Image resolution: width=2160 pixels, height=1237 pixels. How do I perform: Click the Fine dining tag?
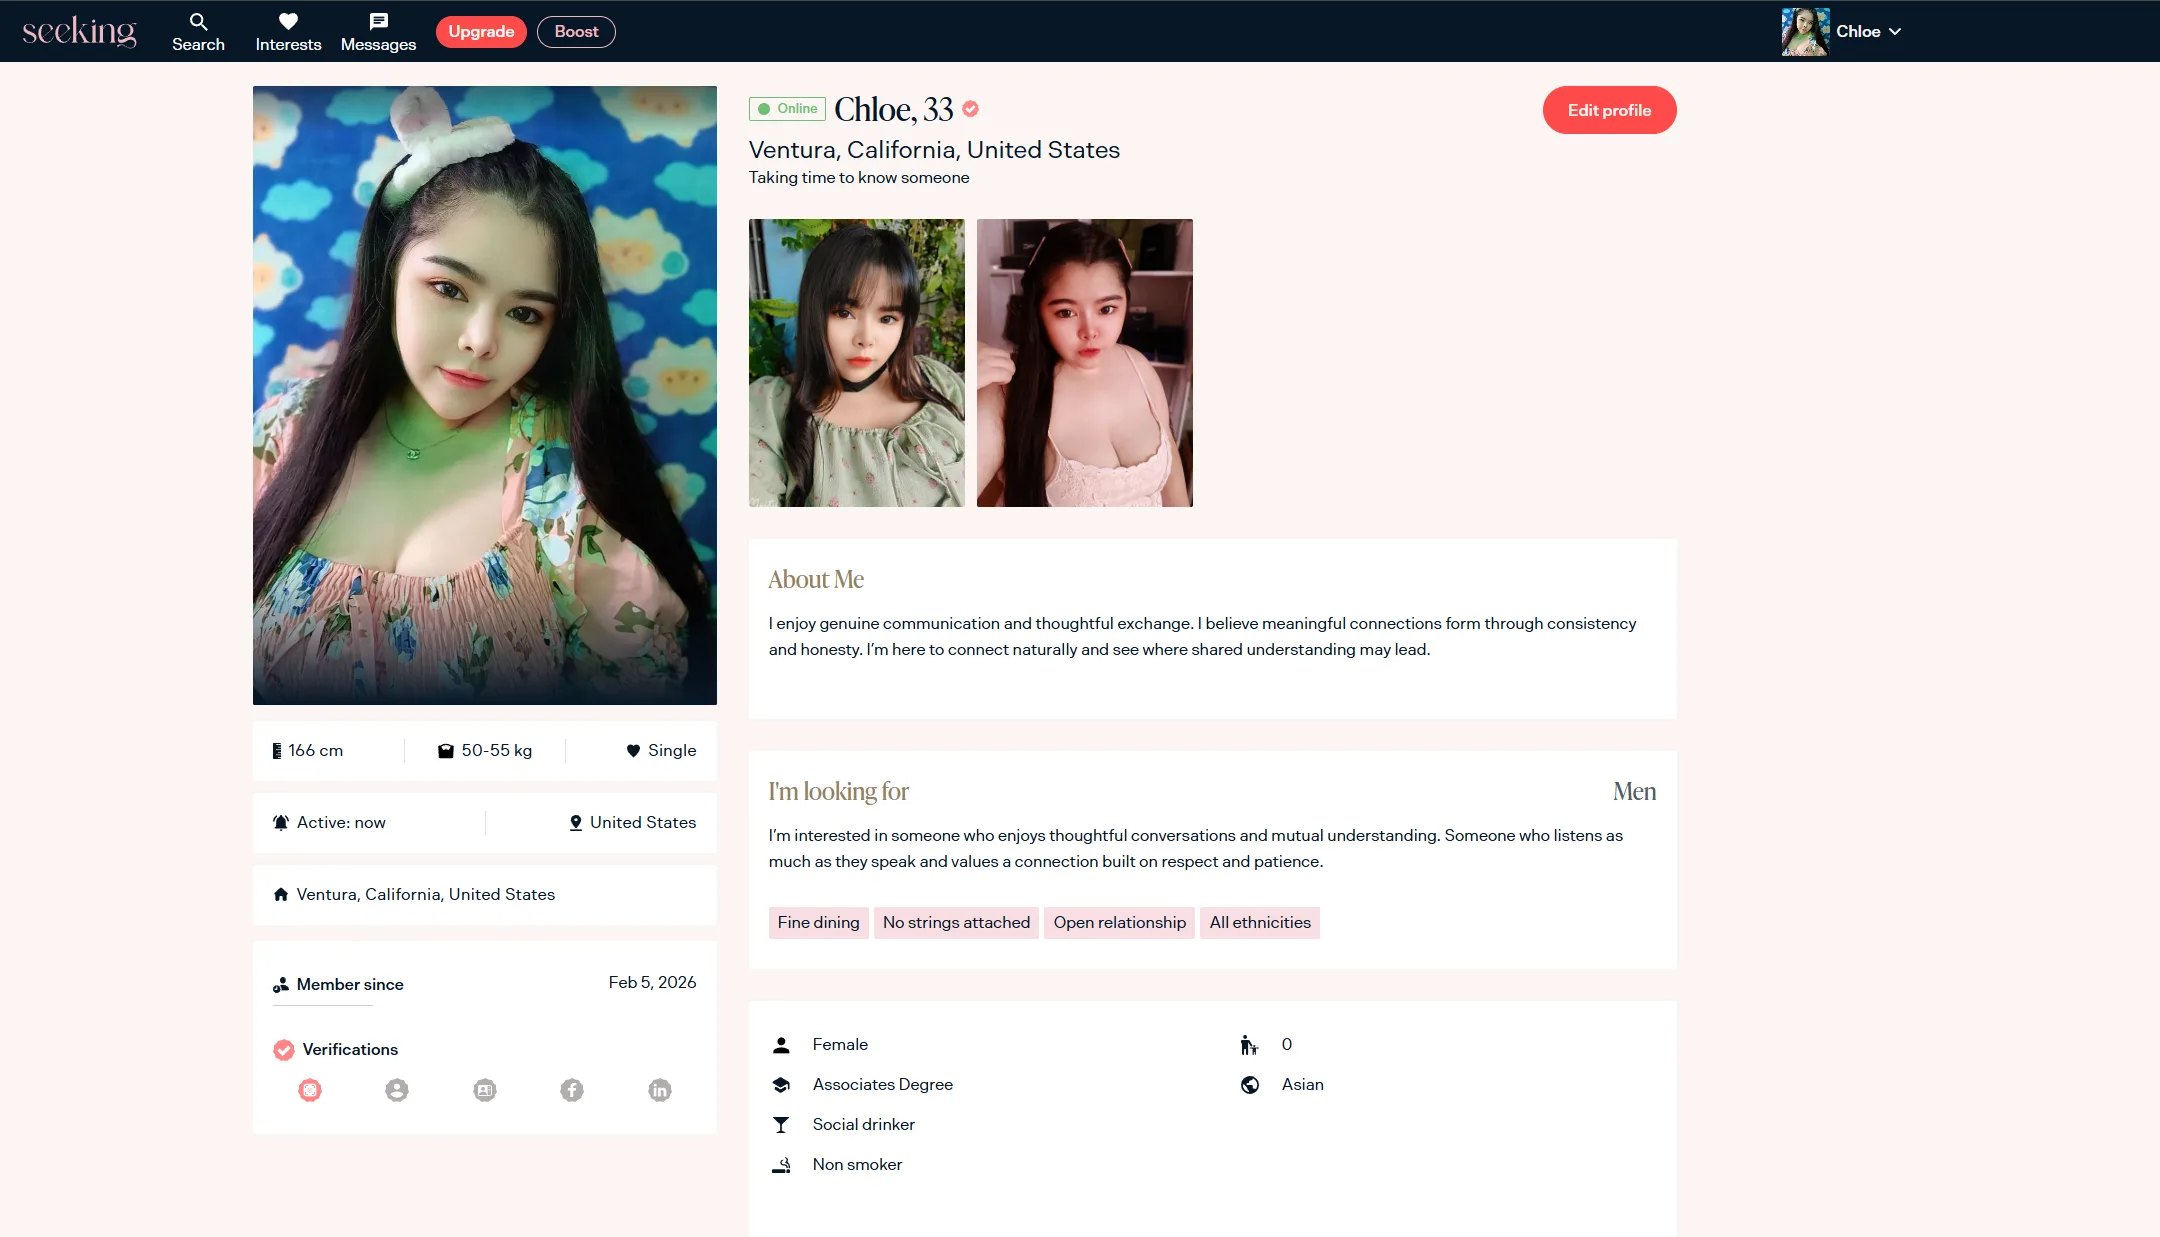(818, 922)
